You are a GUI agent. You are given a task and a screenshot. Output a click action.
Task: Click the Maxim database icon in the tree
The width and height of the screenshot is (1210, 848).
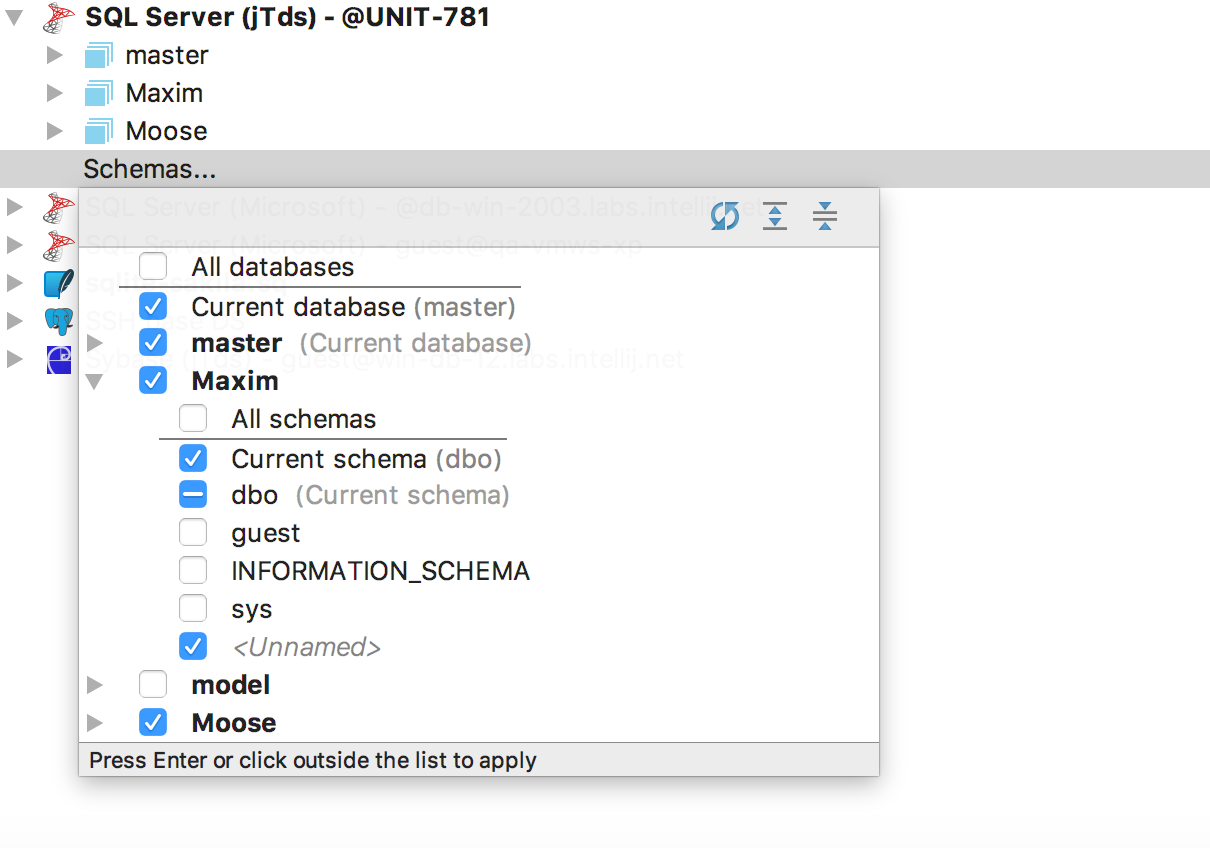pyautogui.click(x=98, y=93)
